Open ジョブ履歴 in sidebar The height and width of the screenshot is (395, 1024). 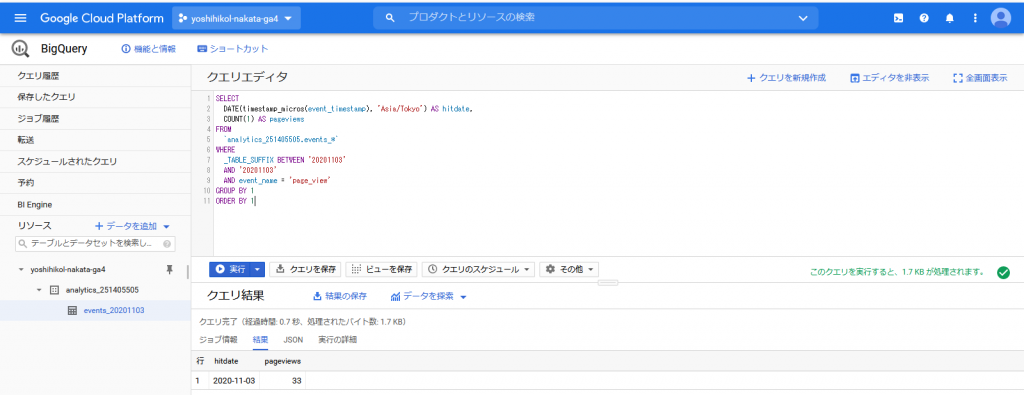click(95, 119)
